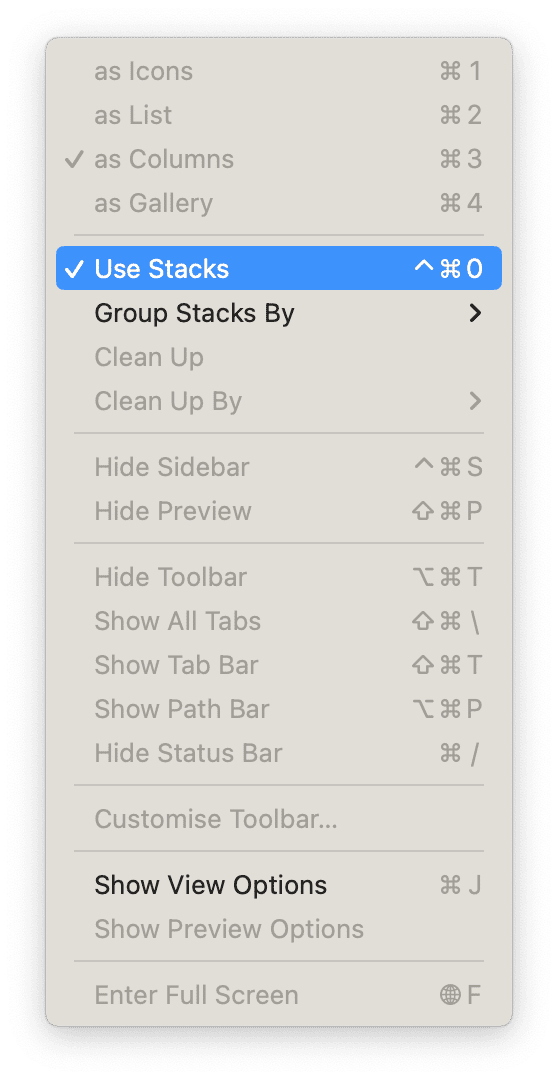This screenshot has width=558, height=1080.
Task: Select as List menu item
Action: [x=278, y=115]
